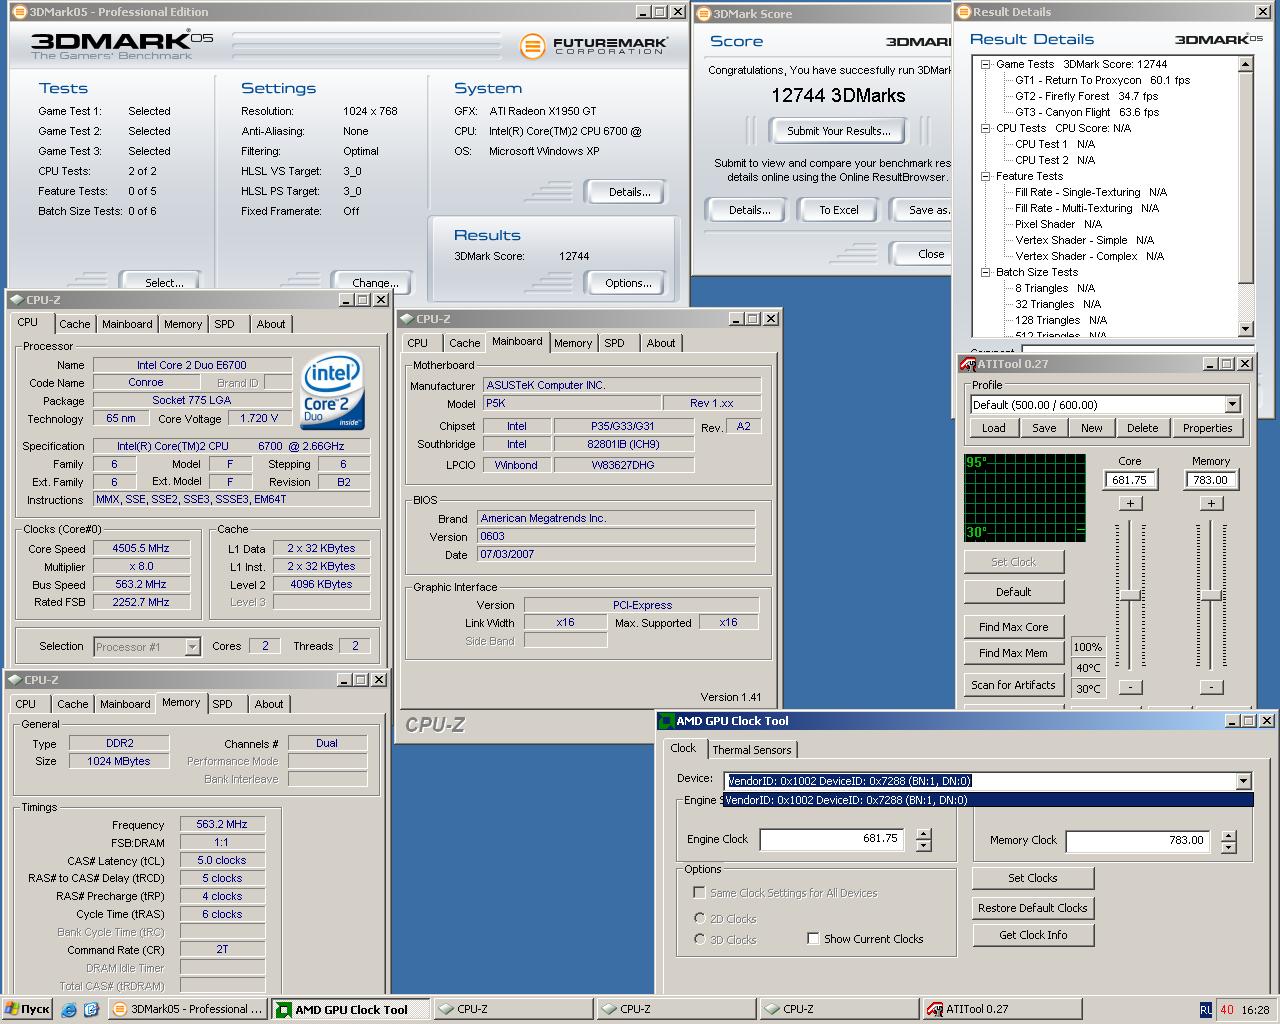Select the highlighted VendorID device list entry

pyautogui.click(x=987, y=800)
